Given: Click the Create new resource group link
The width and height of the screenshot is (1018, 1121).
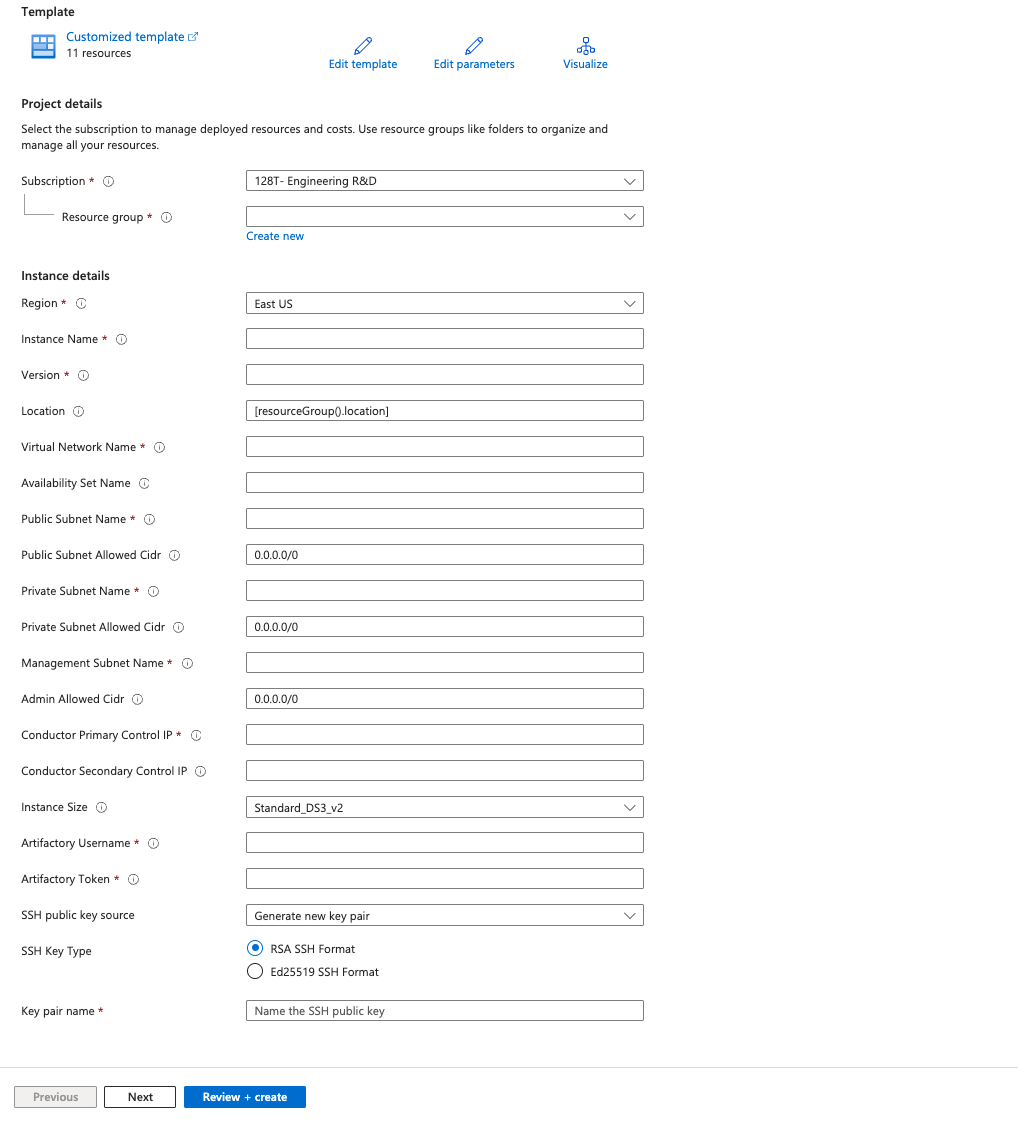Looking at the screenshot, I should click(x=275, y=237).
